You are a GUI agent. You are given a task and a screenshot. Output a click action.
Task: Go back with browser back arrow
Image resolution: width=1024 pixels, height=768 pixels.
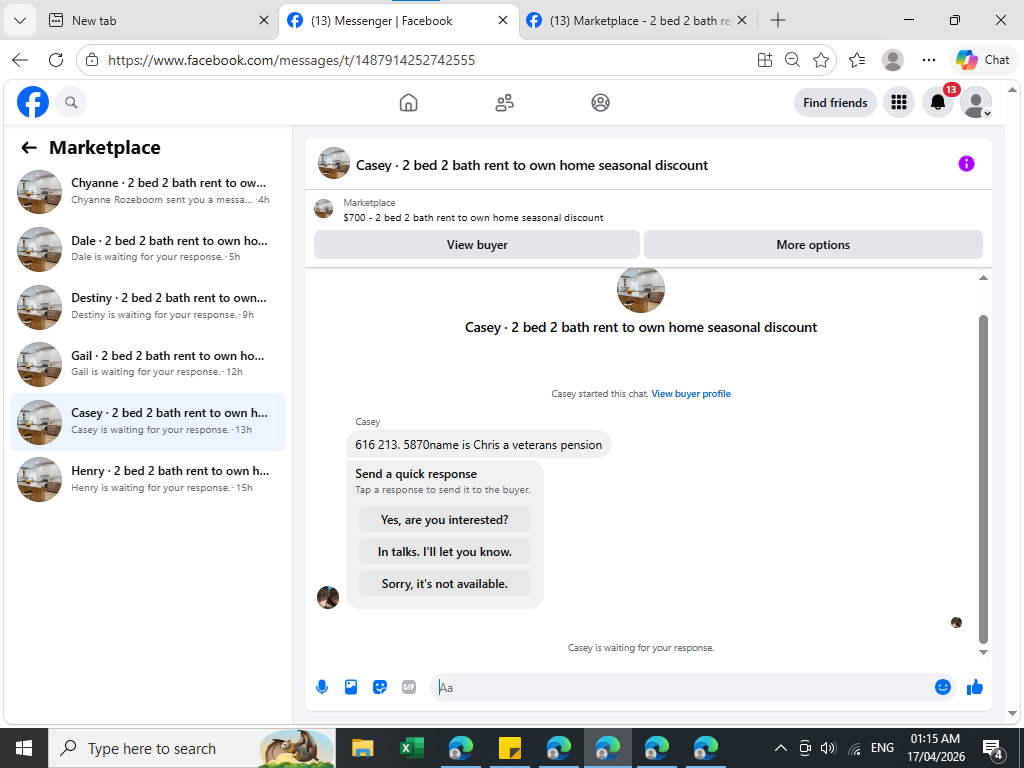(x=20, y=60)
